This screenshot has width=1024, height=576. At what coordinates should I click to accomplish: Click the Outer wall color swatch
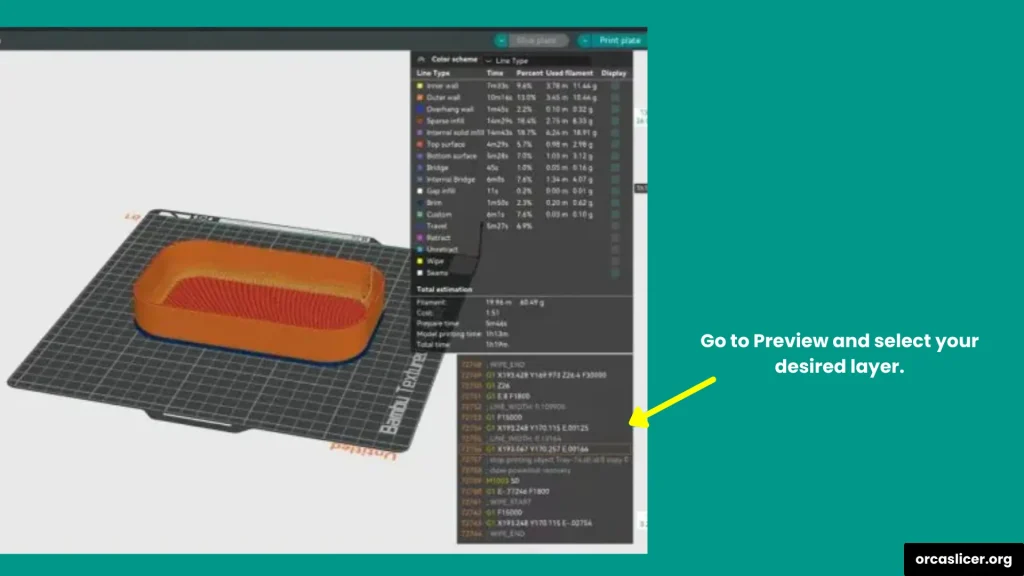(x=420, y=97)
